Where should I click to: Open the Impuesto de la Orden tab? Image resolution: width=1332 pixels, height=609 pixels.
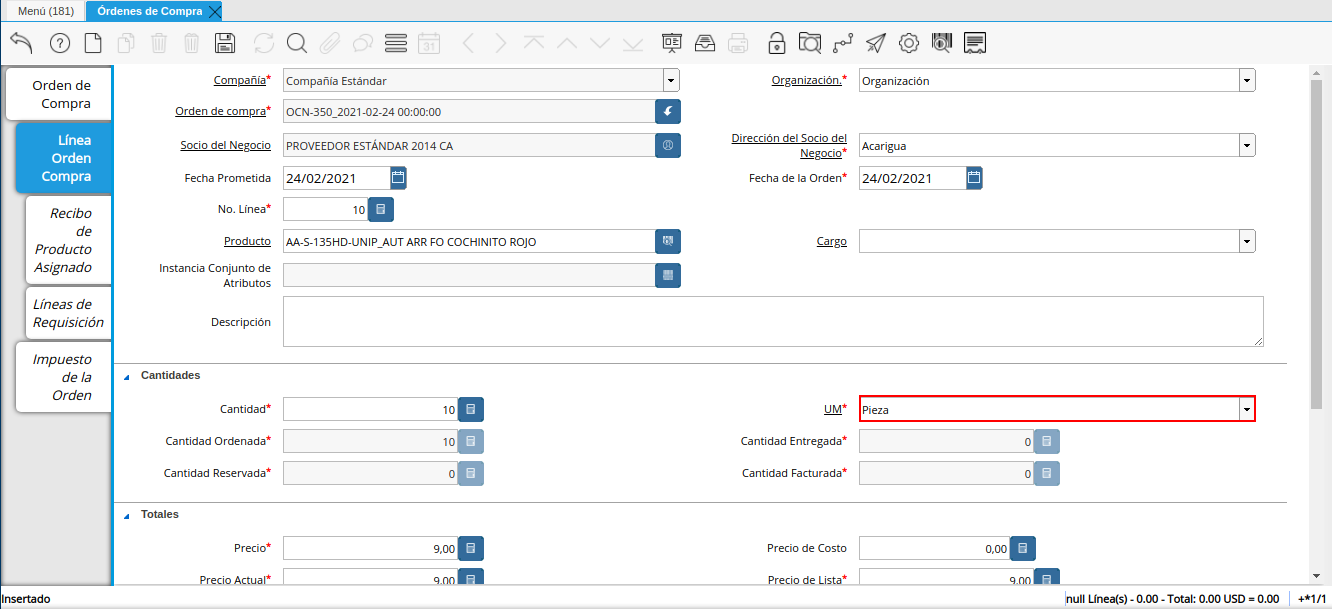[x=64, y=377]
